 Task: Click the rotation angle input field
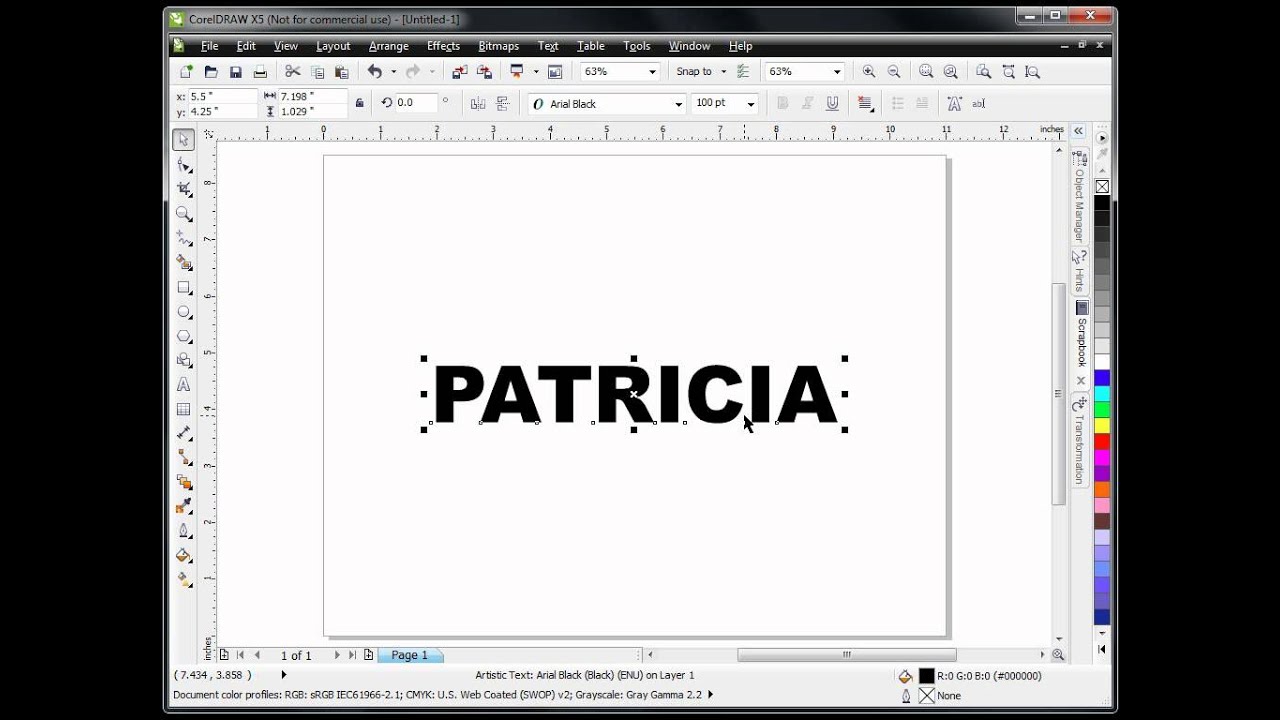(x=416, y=103)
